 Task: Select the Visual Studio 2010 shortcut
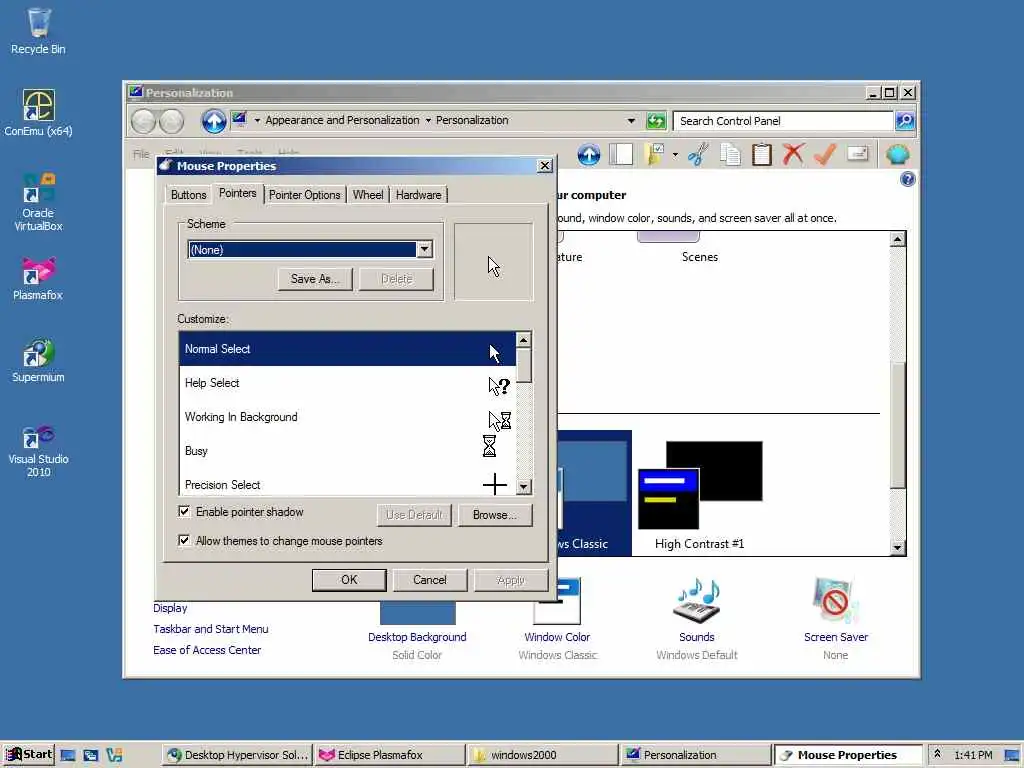(x=38, y=451)
